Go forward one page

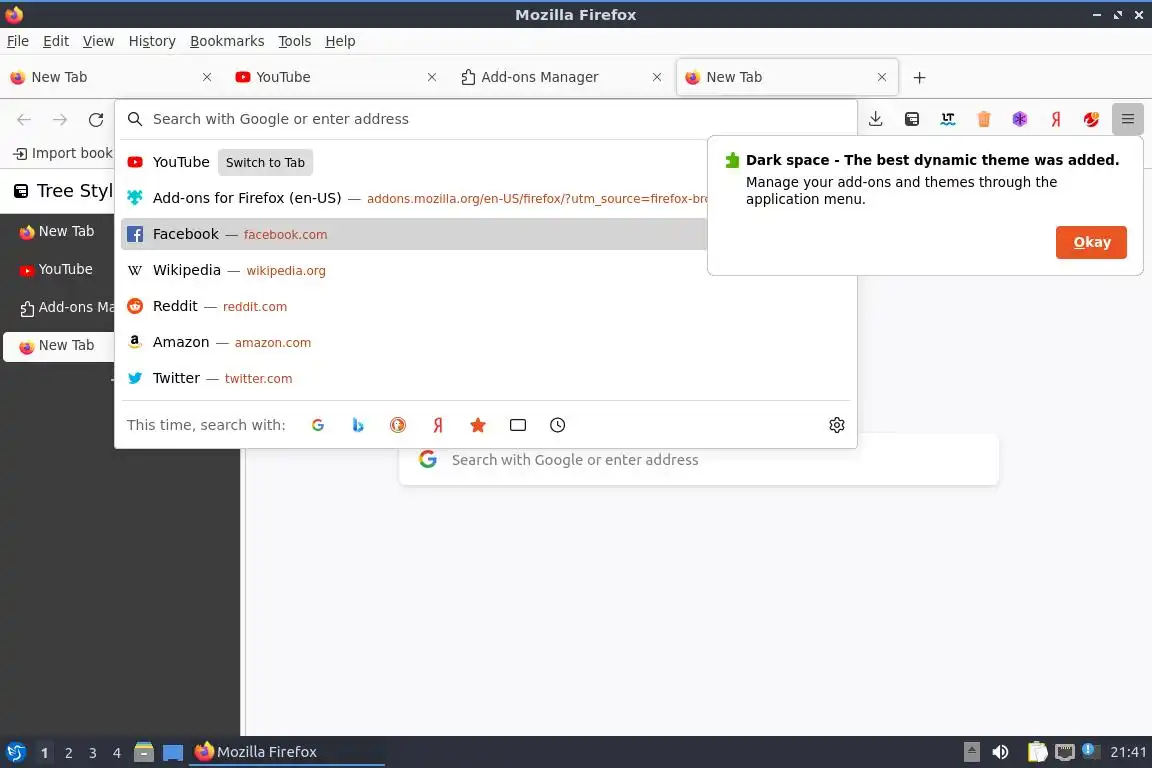click(60, 119)
